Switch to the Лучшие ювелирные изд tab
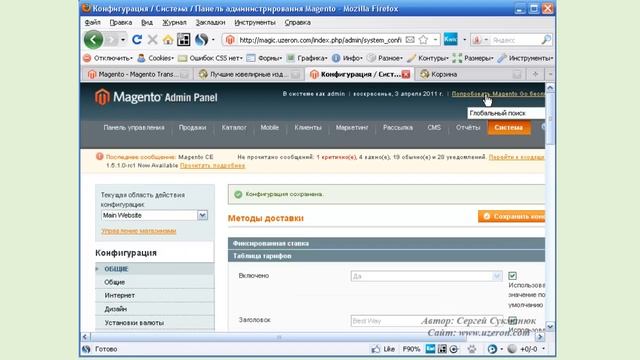 point(249,74)
